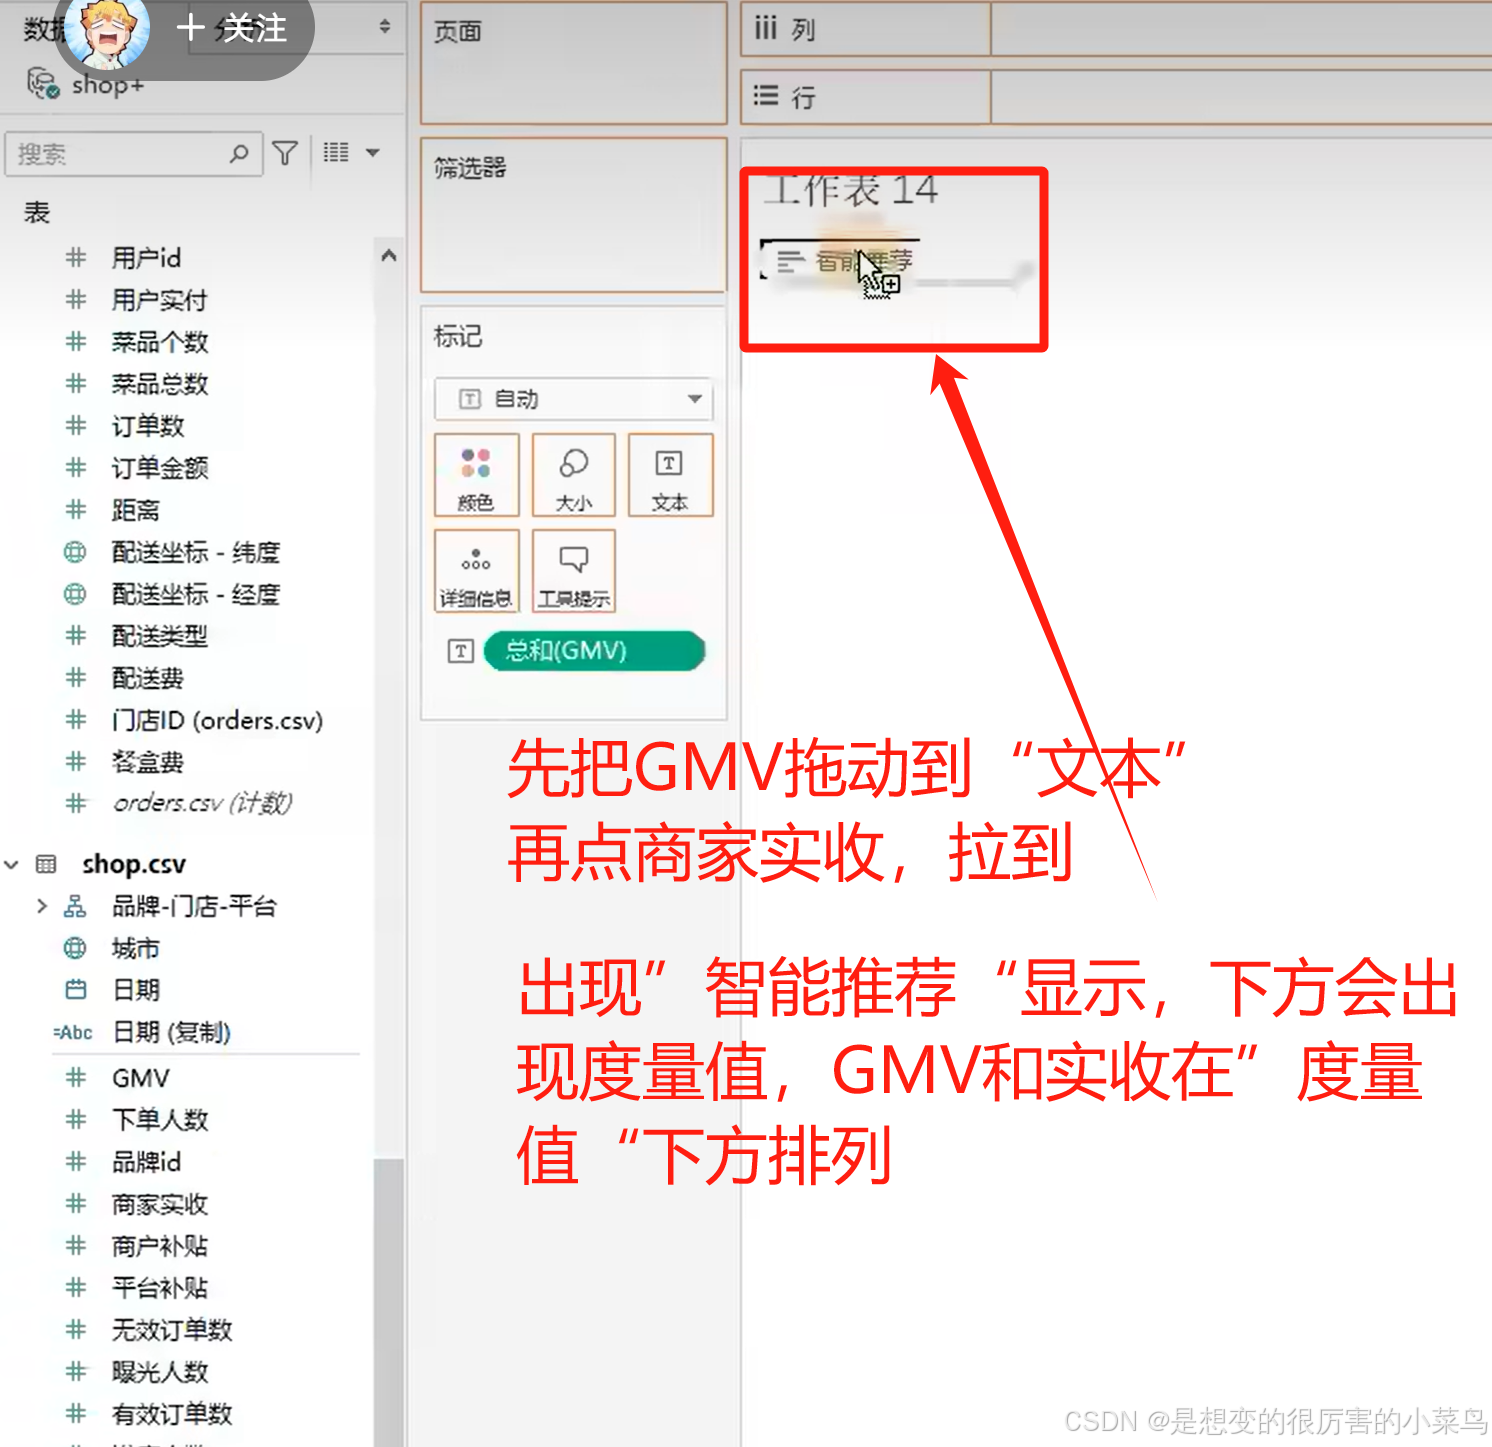Click the =Abc icon of 日期 (复制)
1492x1447 pixels.
73,1032
